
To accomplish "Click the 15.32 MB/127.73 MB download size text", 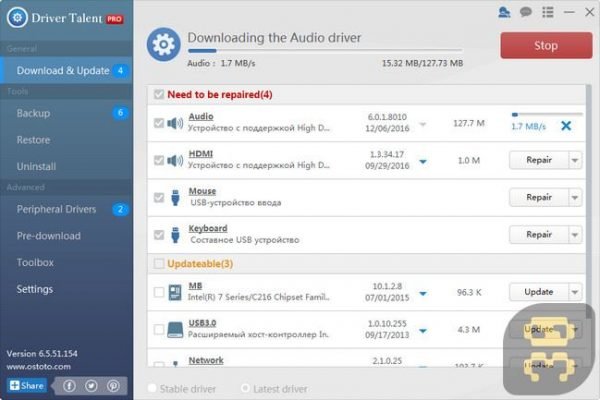I will [x=422, y=63].
